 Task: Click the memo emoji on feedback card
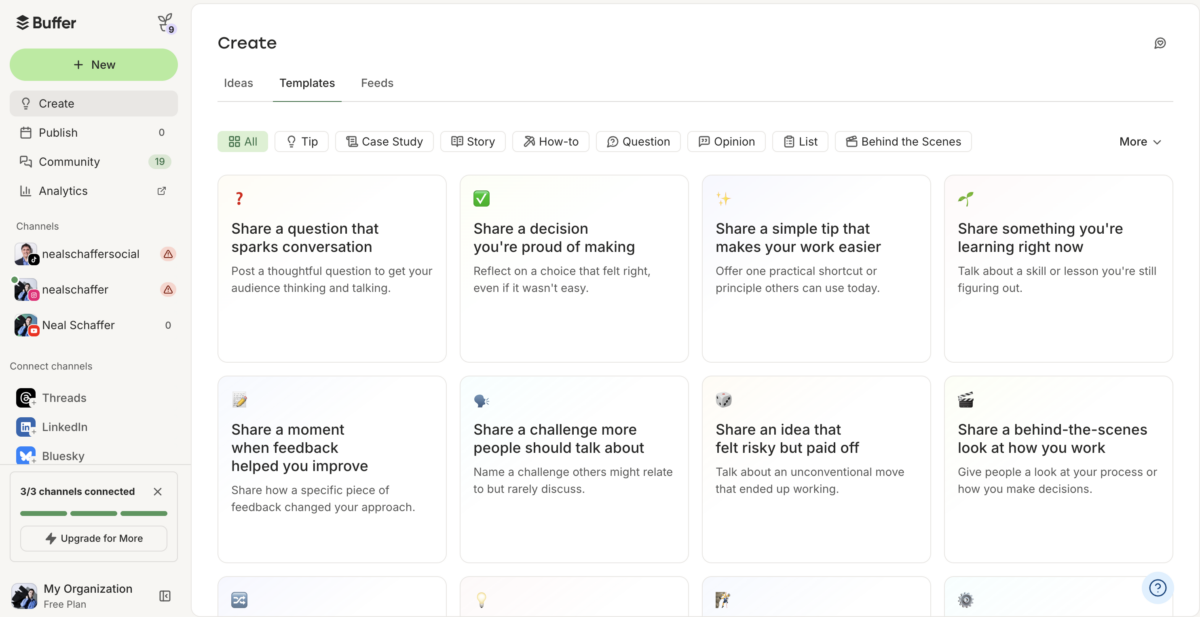pos(239,400)
